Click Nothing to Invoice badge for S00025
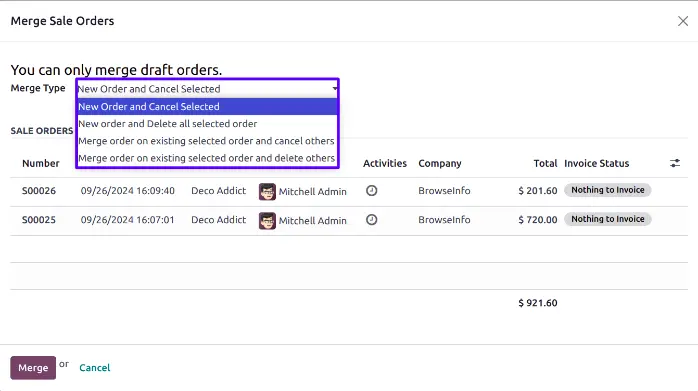This screenshot has height=391, width=698. coord(608,219)
